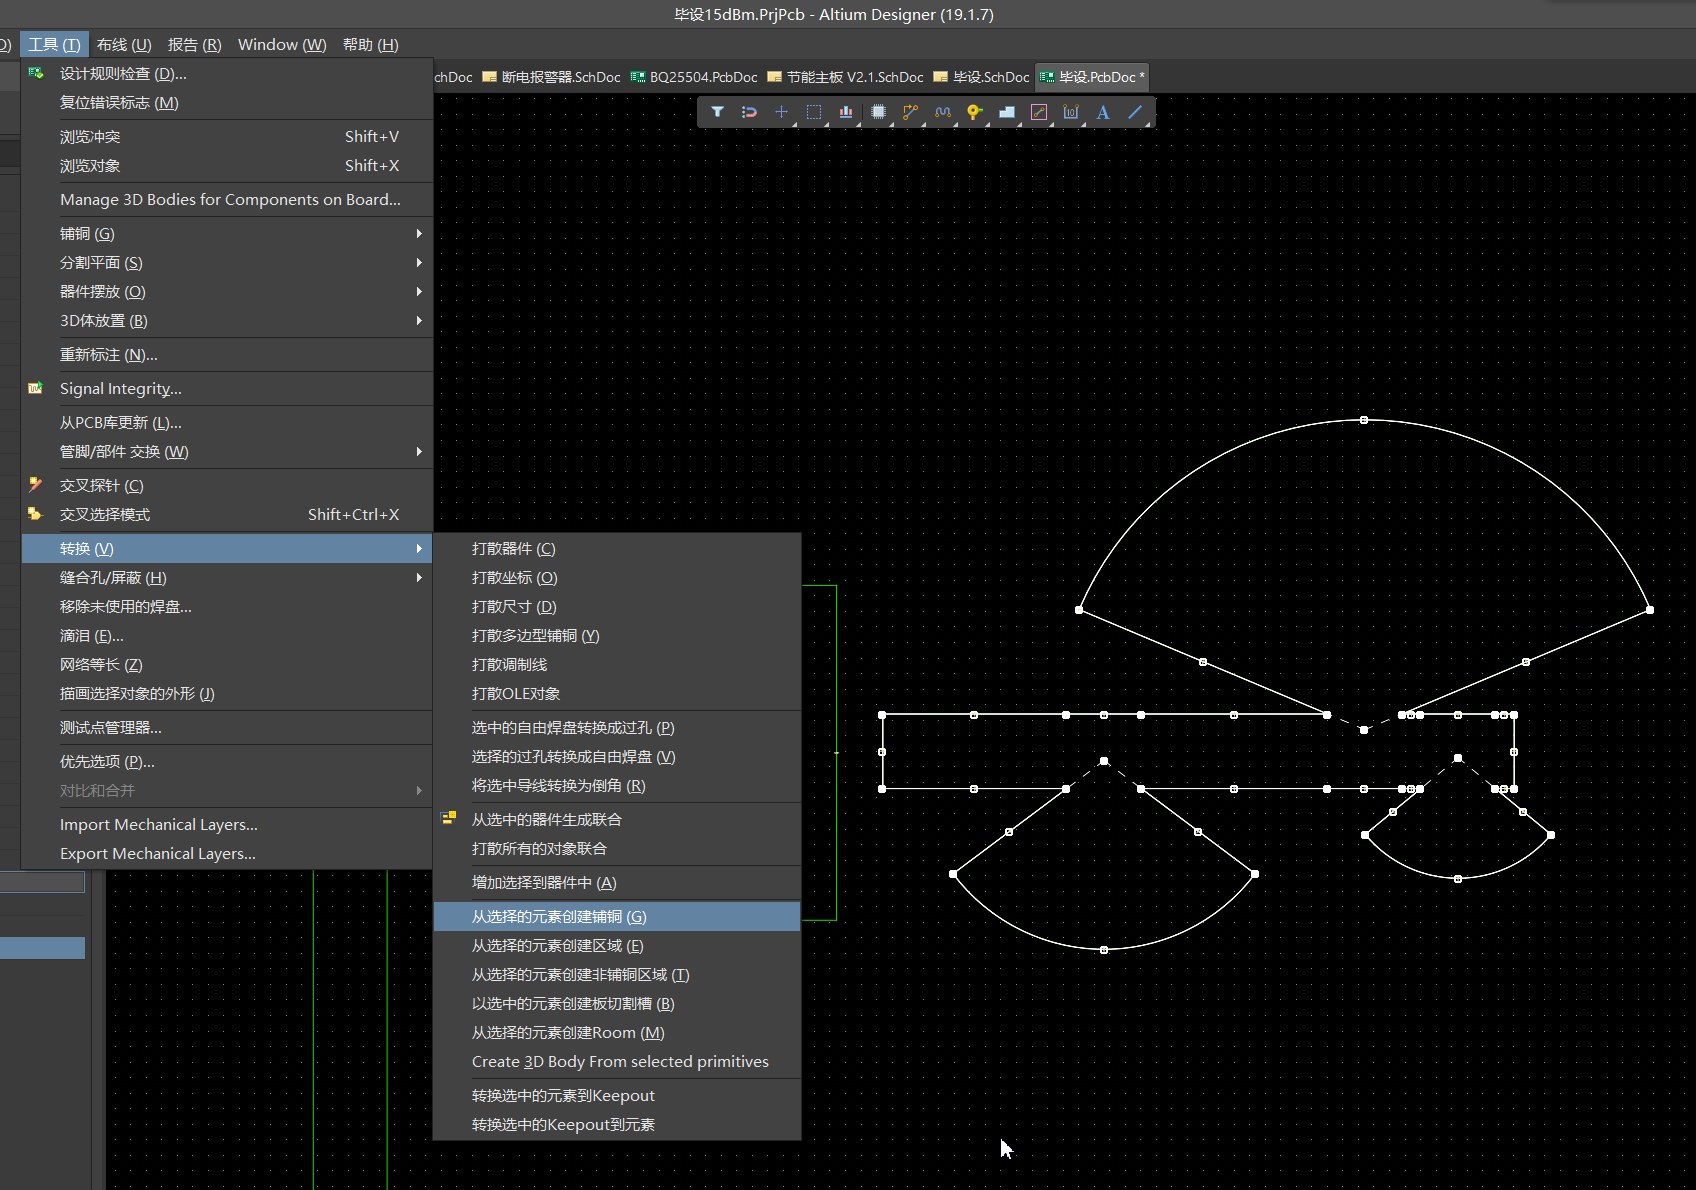Click the place component chip icon
Viewport: 1696px width, 1190px height.
878,112
